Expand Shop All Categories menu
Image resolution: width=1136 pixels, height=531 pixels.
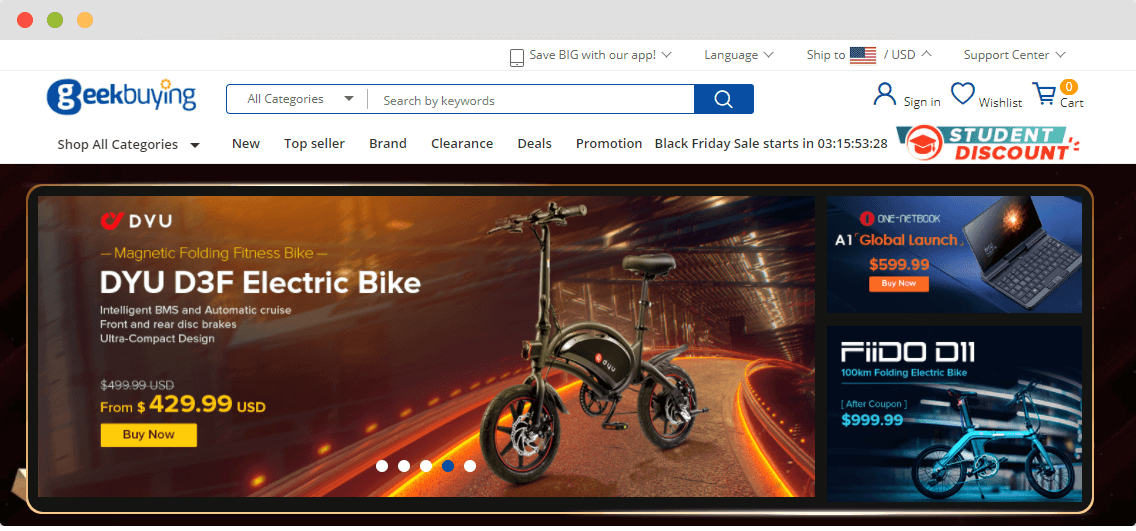click(x=128, y=144)
